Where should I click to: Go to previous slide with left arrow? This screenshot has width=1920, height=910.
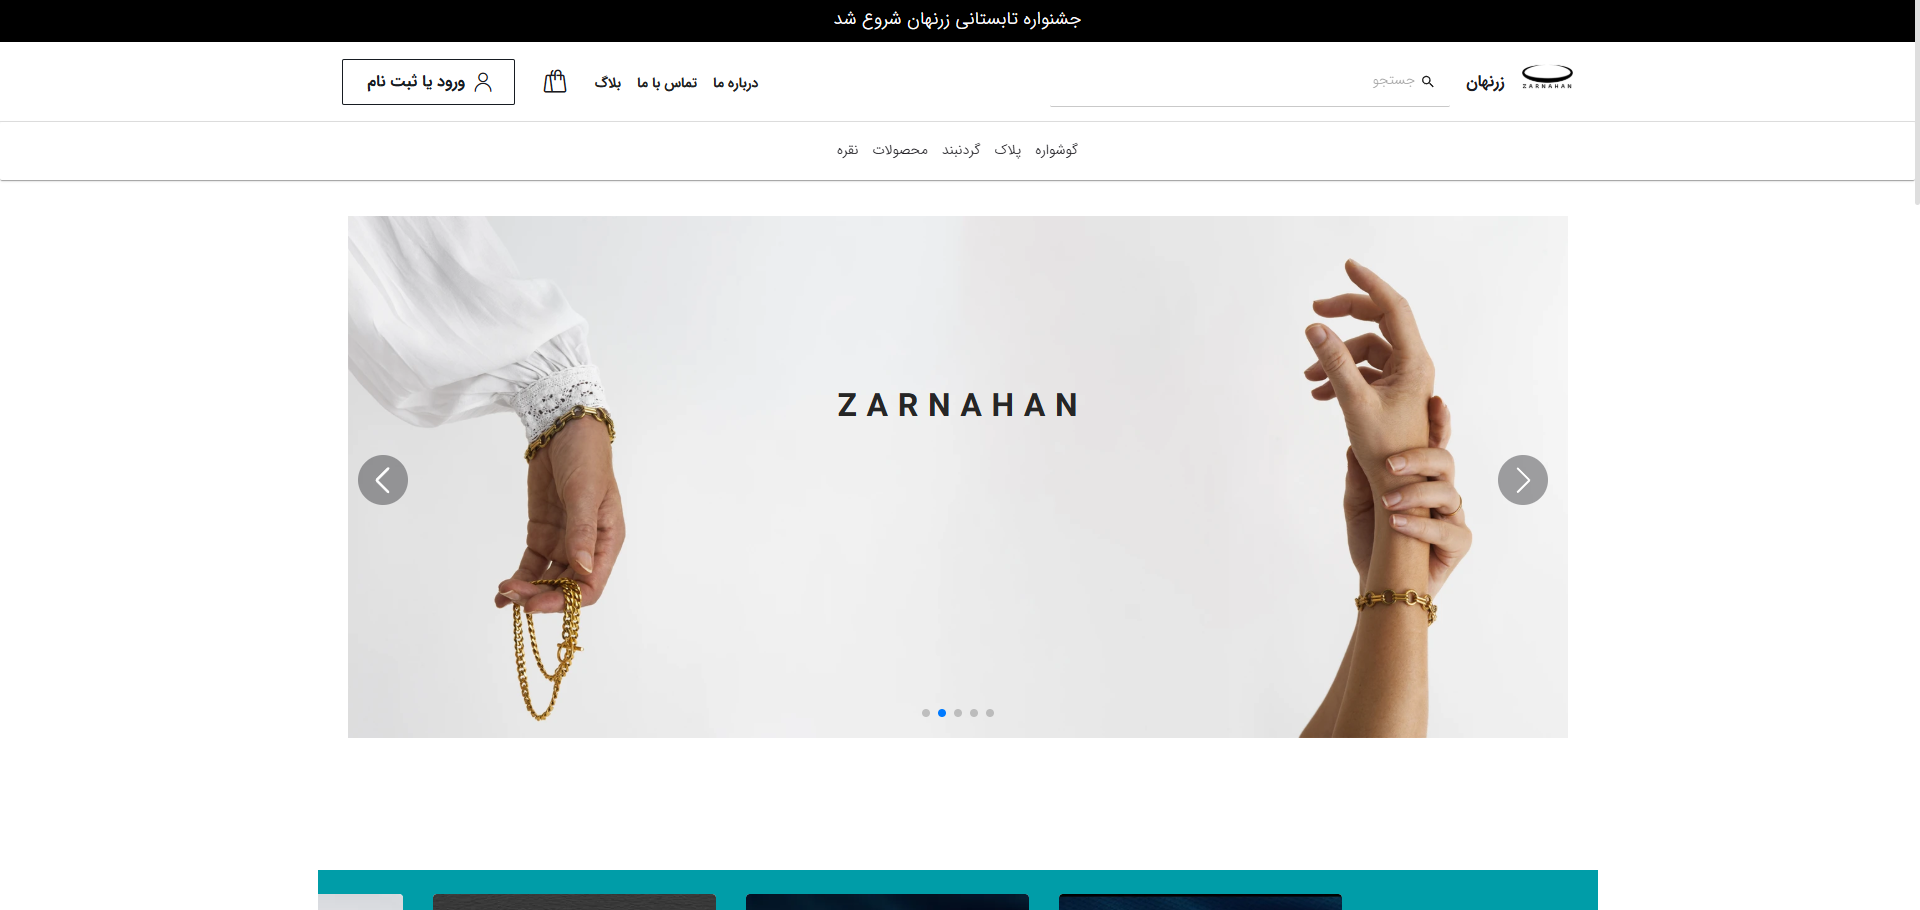tap(383, 480)
